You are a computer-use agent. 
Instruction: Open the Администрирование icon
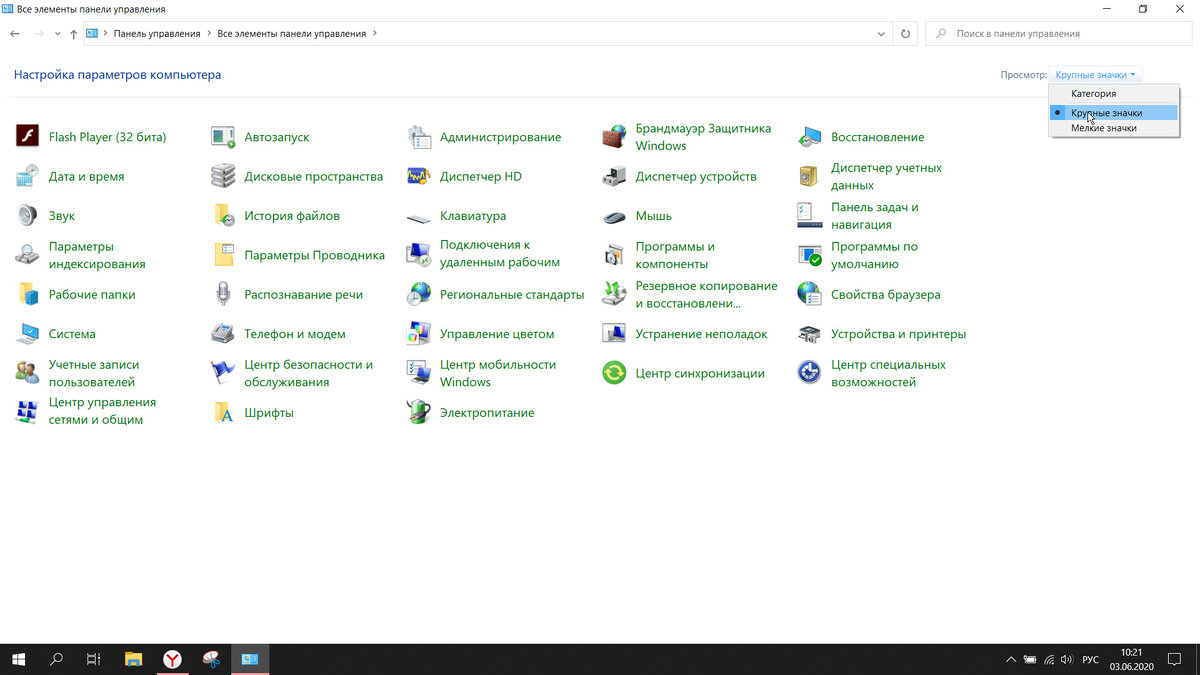pos(419,137)
